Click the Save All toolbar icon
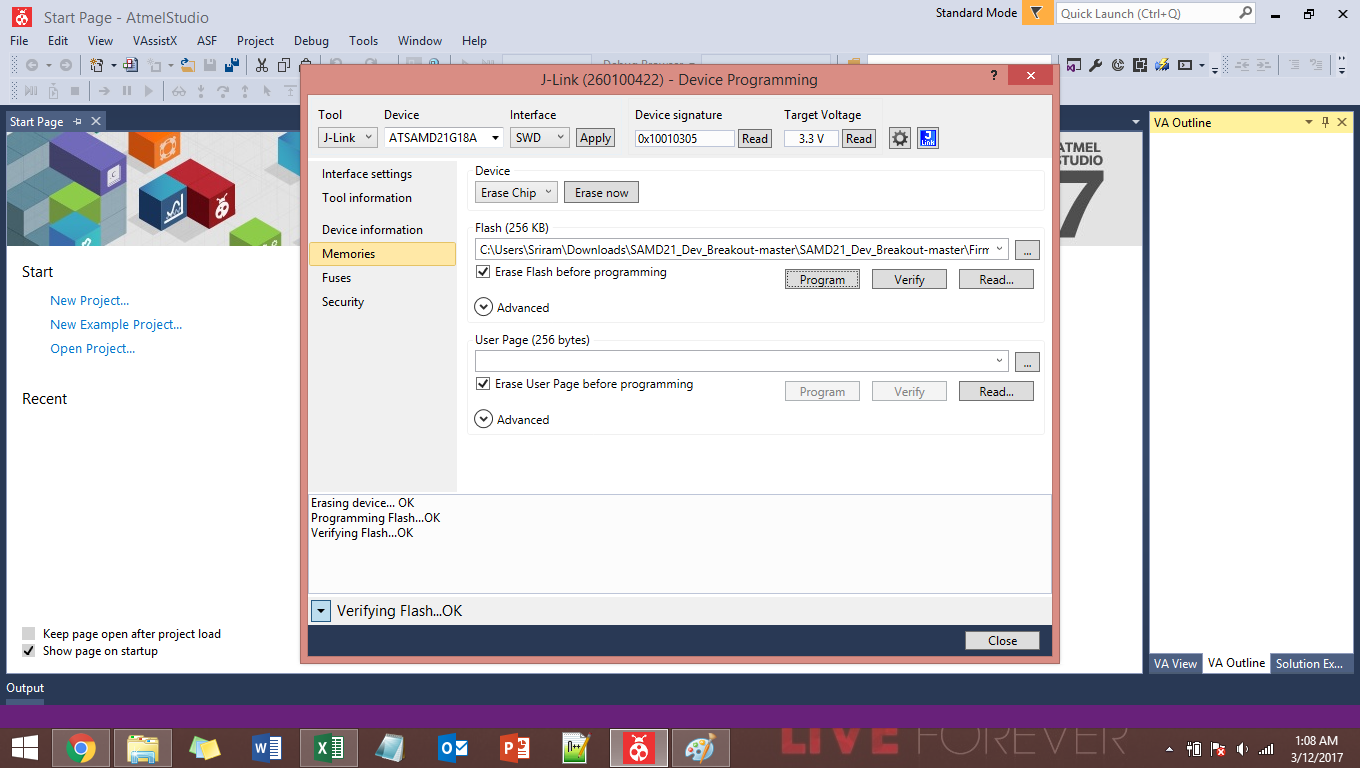 tap(232, 65)
